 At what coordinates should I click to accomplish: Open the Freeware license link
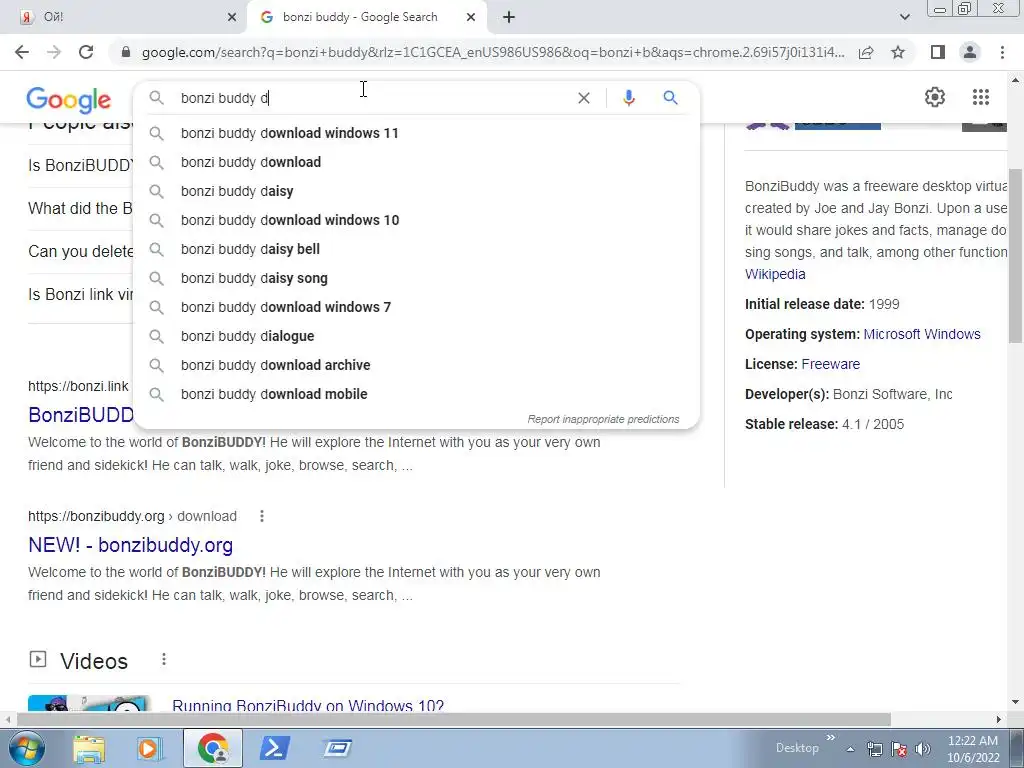830,364
